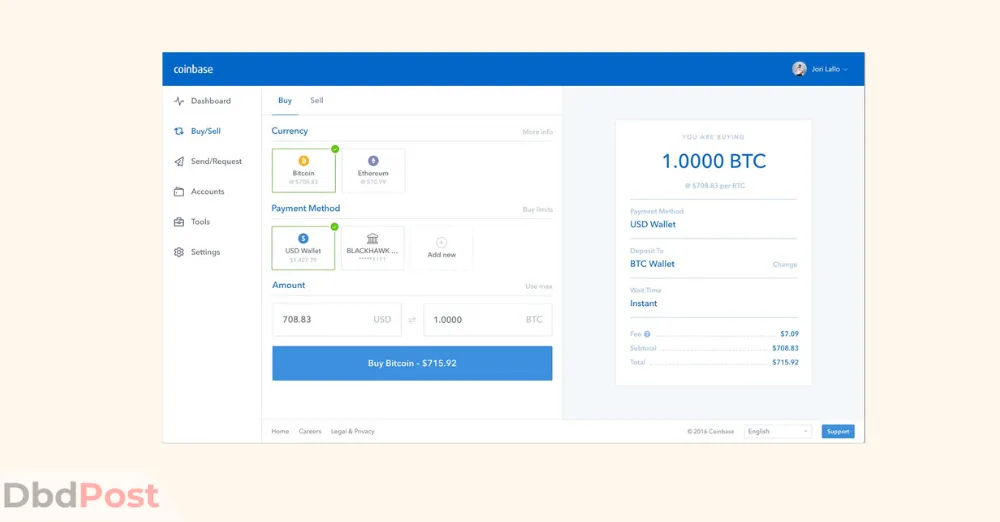Image resolution: width=1000 pixels, height=522 pixels.
Task: Select the Bitcoin currency card
Action: (304, 170)
